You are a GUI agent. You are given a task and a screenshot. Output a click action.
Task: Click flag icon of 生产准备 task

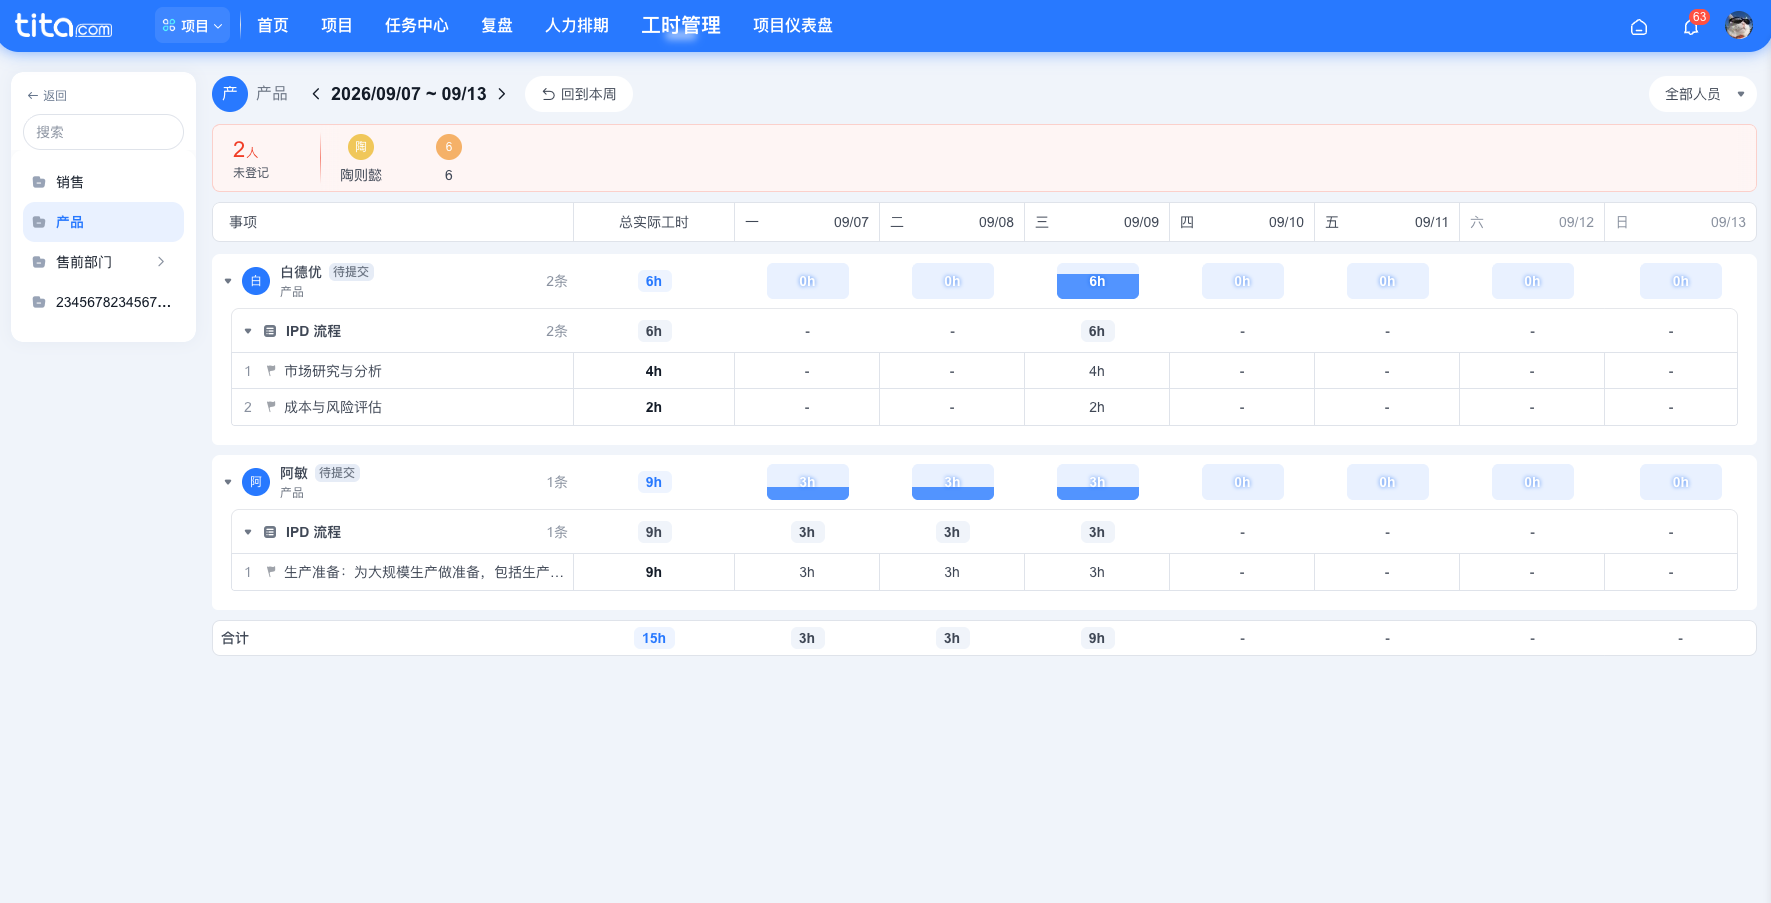pos(271,572)
